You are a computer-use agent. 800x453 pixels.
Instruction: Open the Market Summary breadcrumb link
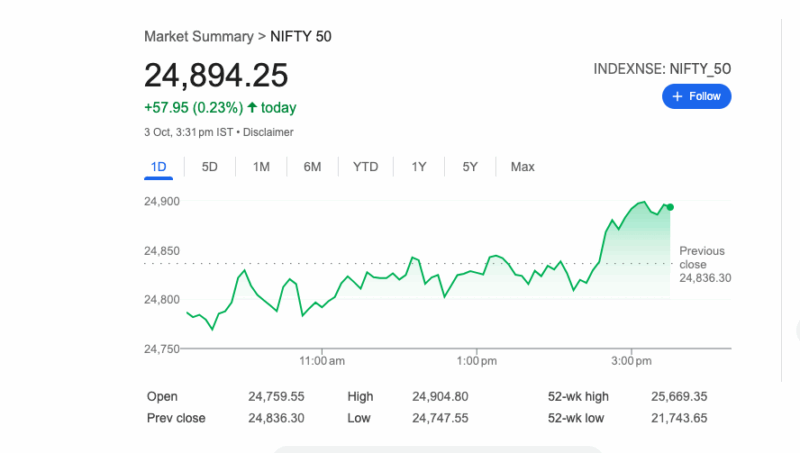(199, 36)
